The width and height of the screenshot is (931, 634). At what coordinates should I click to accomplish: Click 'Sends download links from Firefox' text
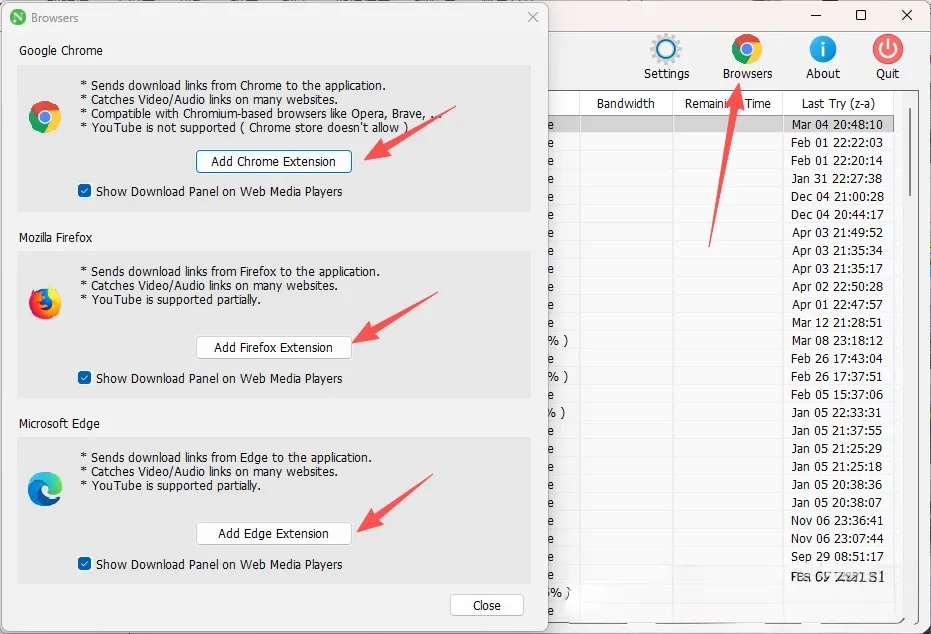tap(230, 271)
